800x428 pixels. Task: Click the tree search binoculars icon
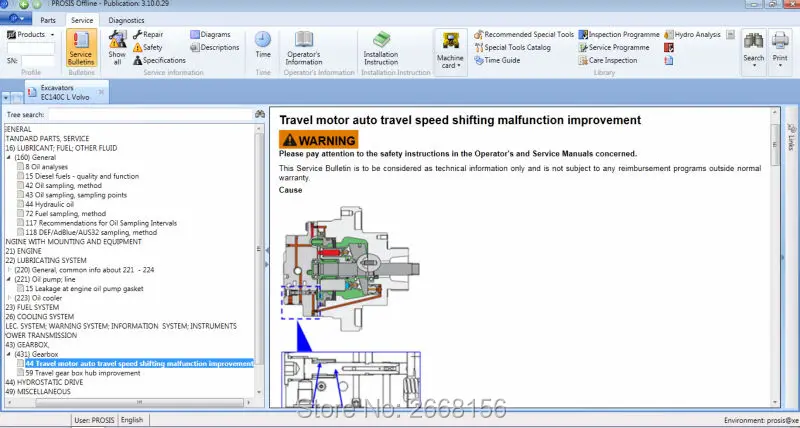tap(260, 114)
